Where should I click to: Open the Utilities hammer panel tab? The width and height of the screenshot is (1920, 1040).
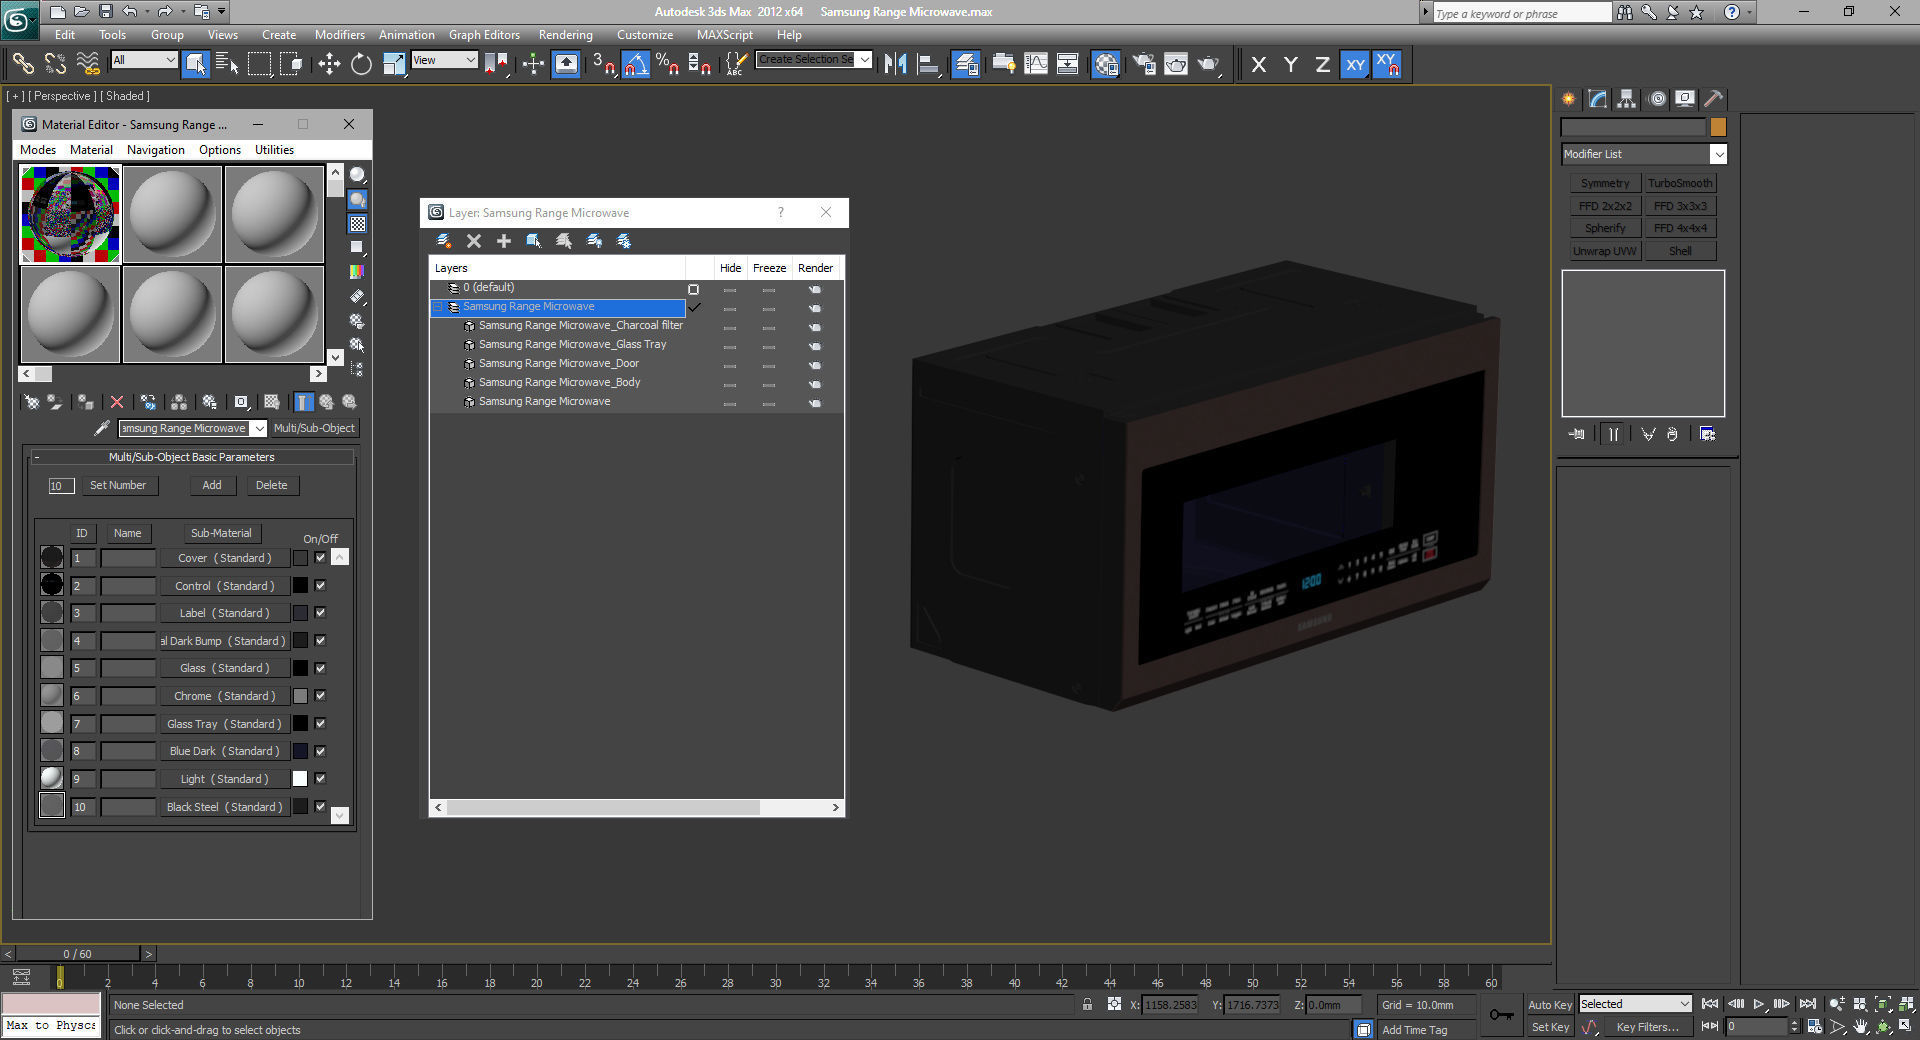click(x=1713, y=99)
